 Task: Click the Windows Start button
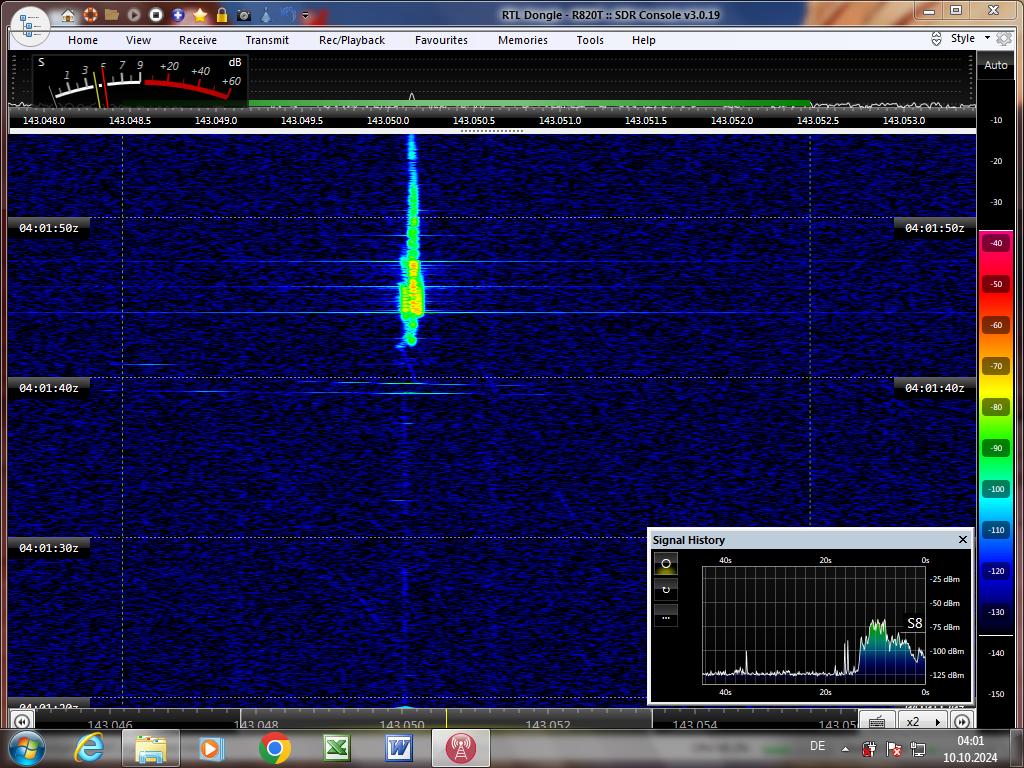(27, 748)
